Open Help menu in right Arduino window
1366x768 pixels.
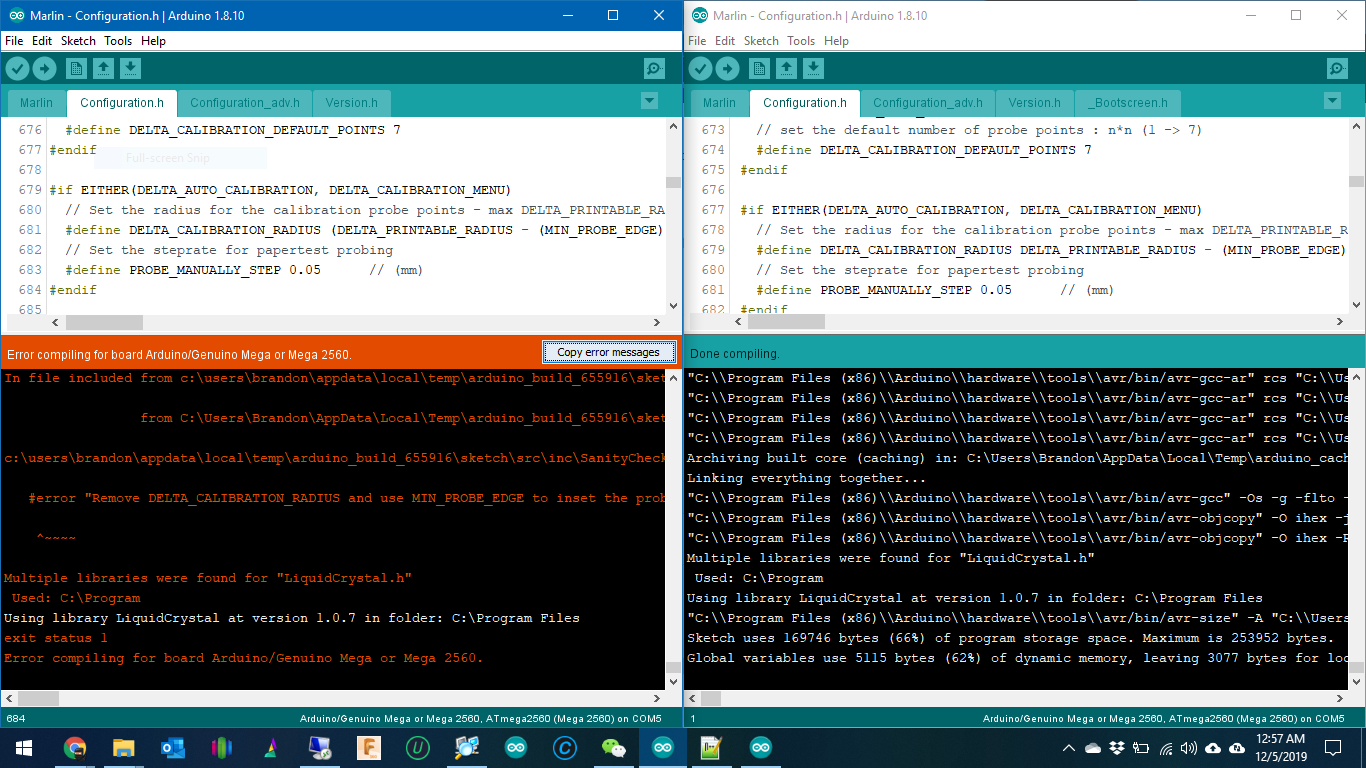coord(837,41)
